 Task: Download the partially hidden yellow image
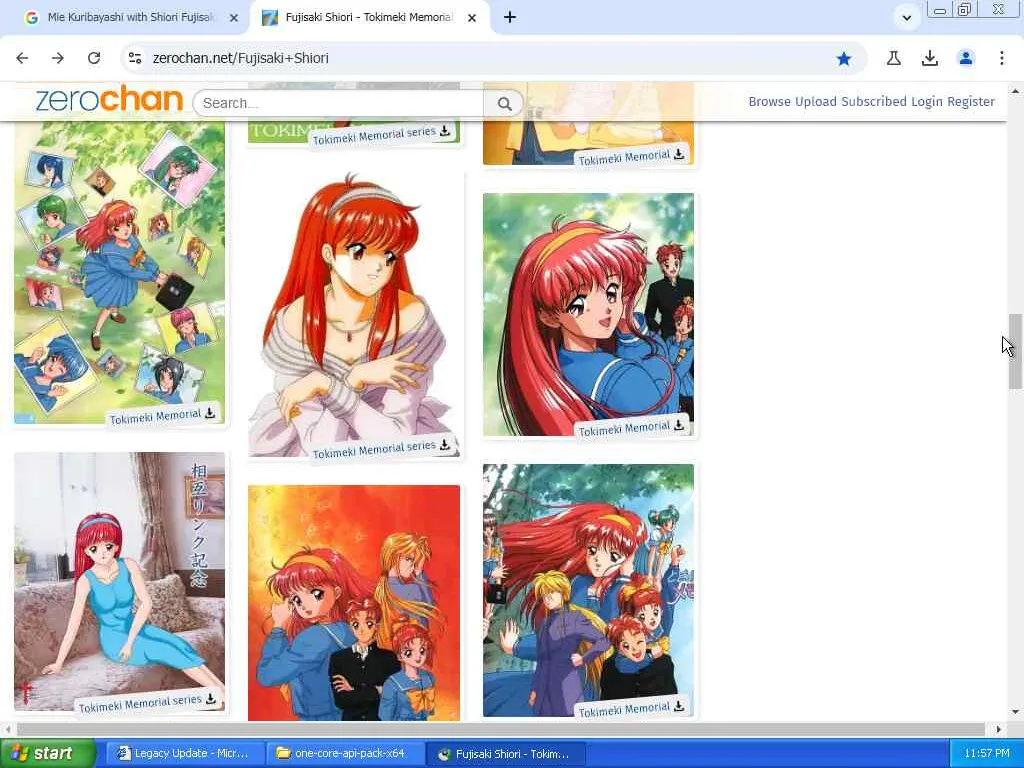point(679,154)
